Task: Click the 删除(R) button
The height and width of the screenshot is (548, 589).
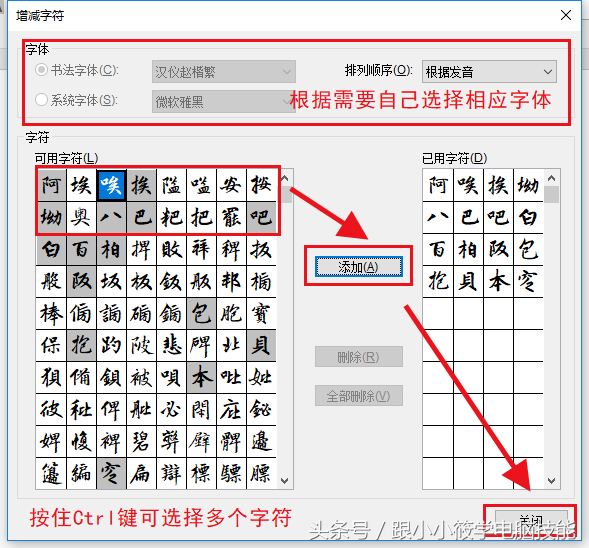Action: coord(359,356)
